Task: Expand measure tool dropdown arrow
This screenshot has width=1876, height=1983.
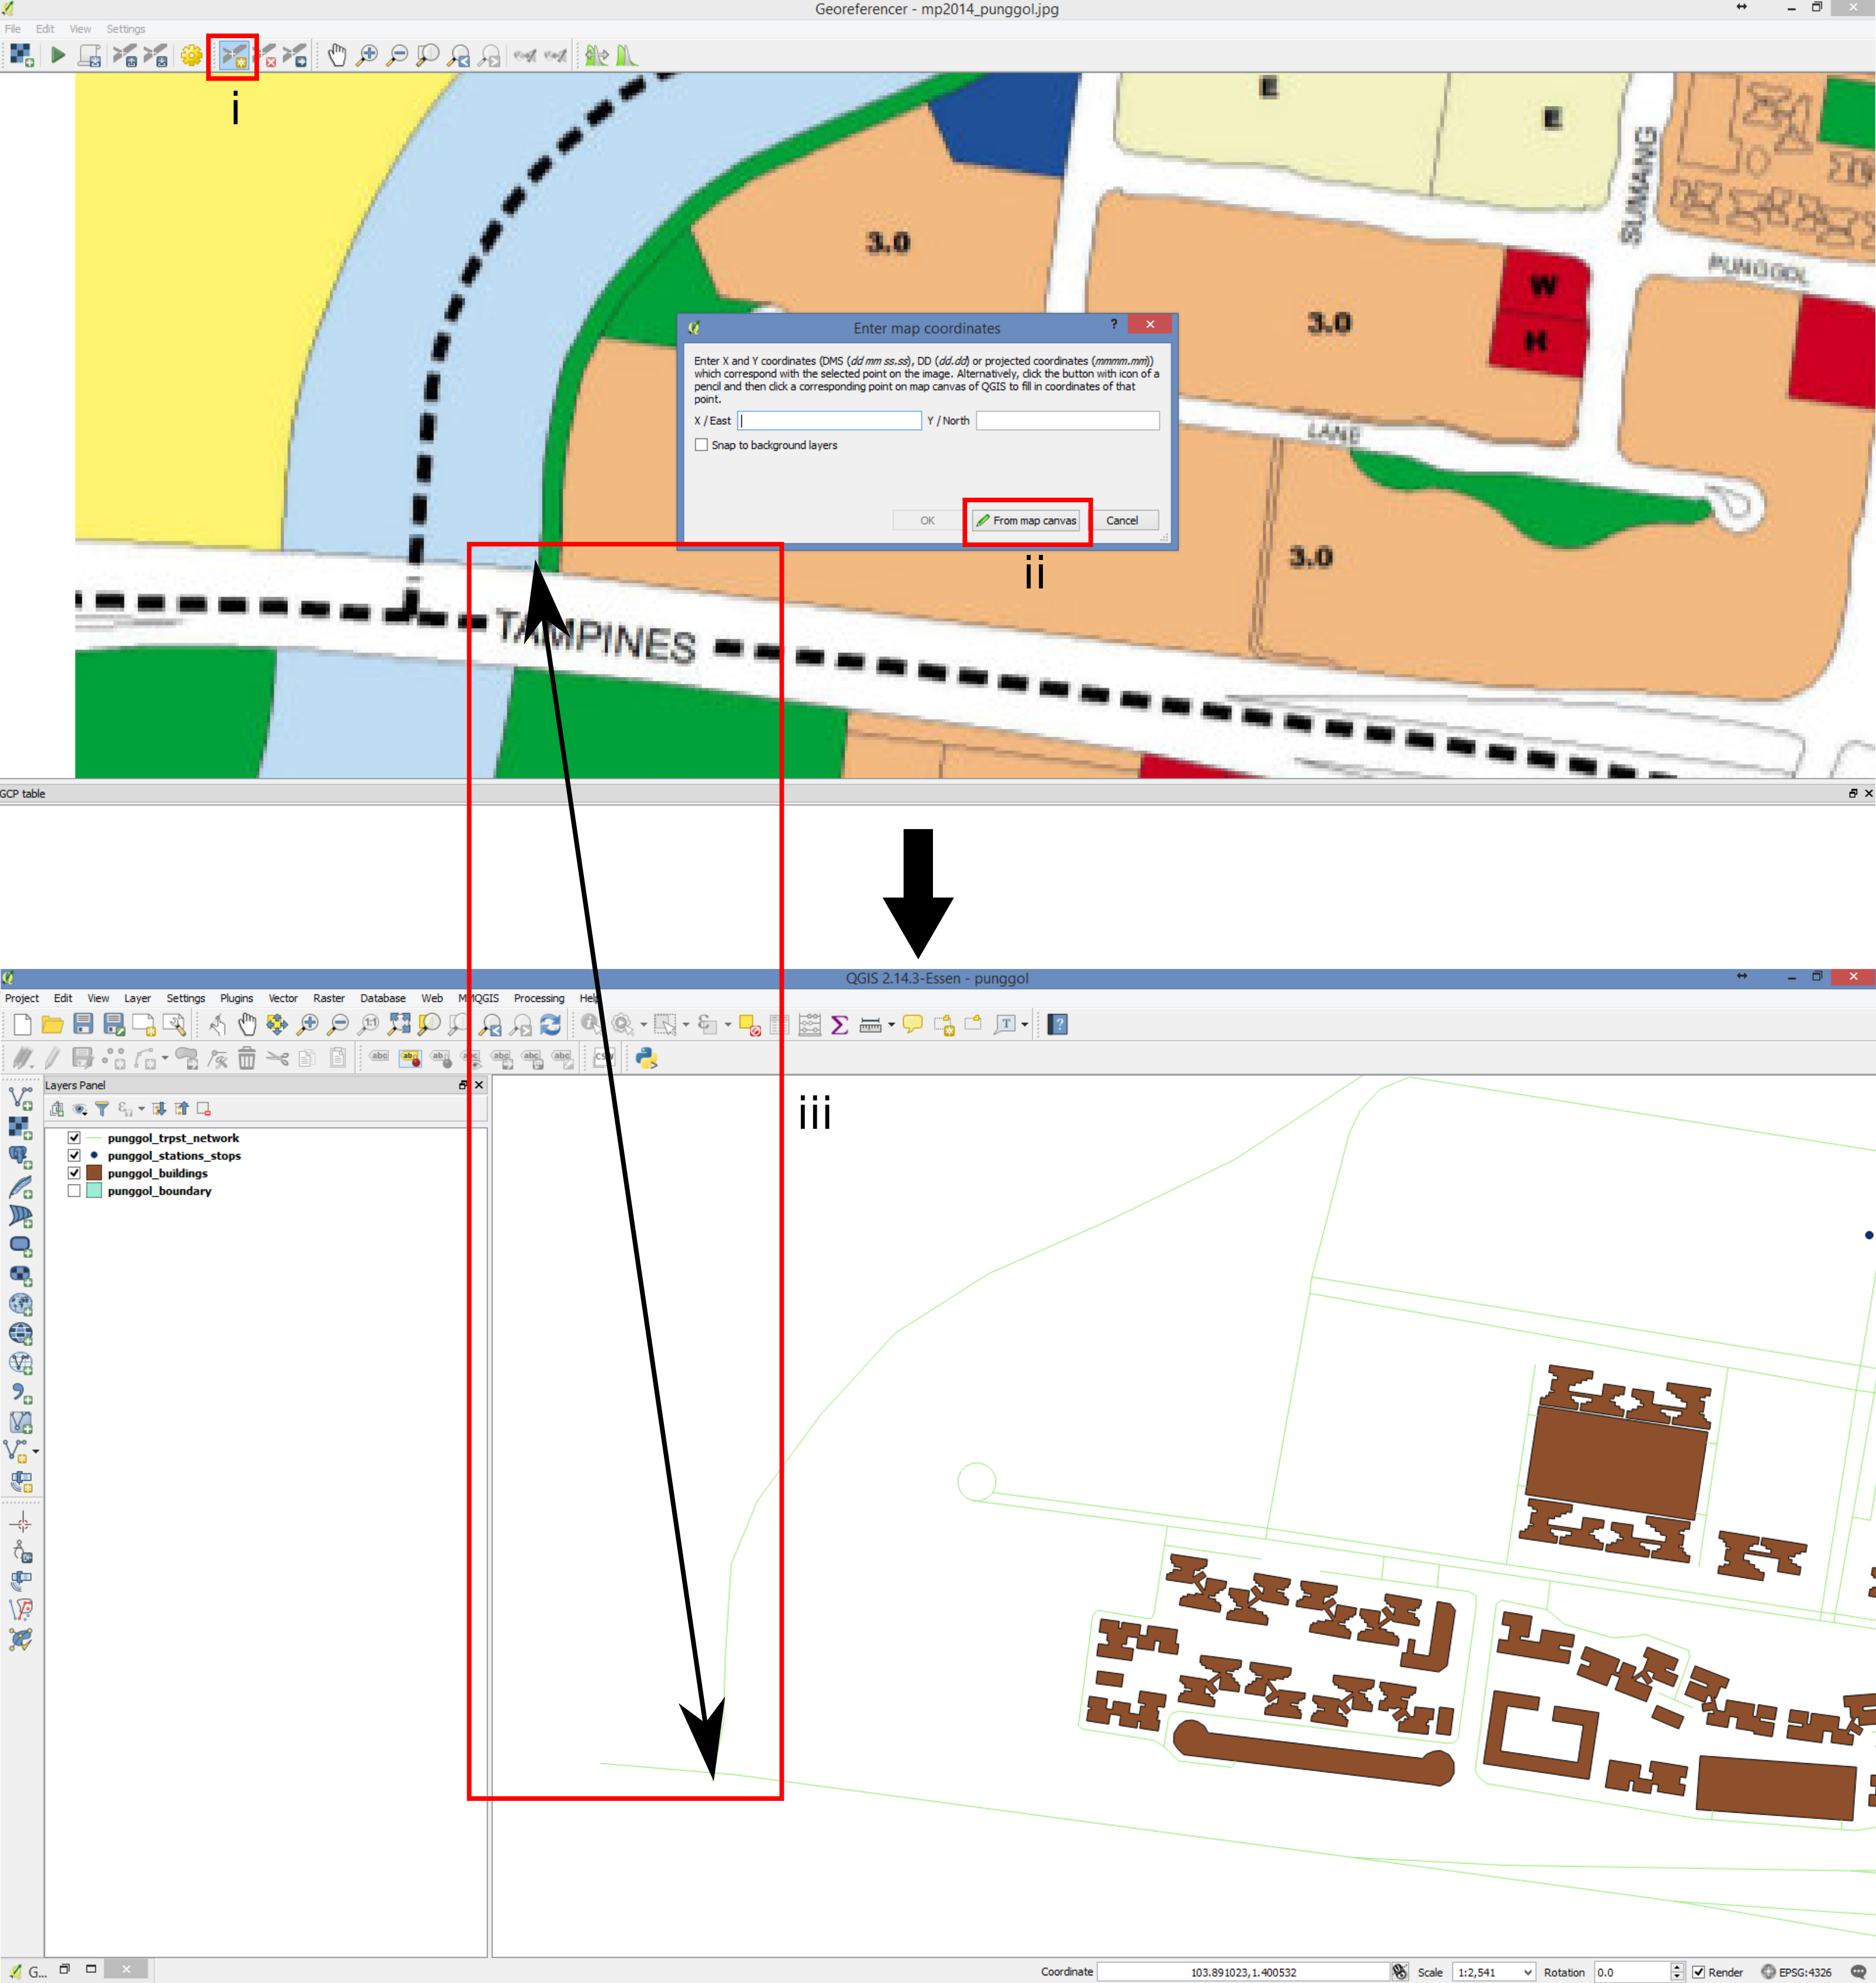Action: pos(891,1024)
